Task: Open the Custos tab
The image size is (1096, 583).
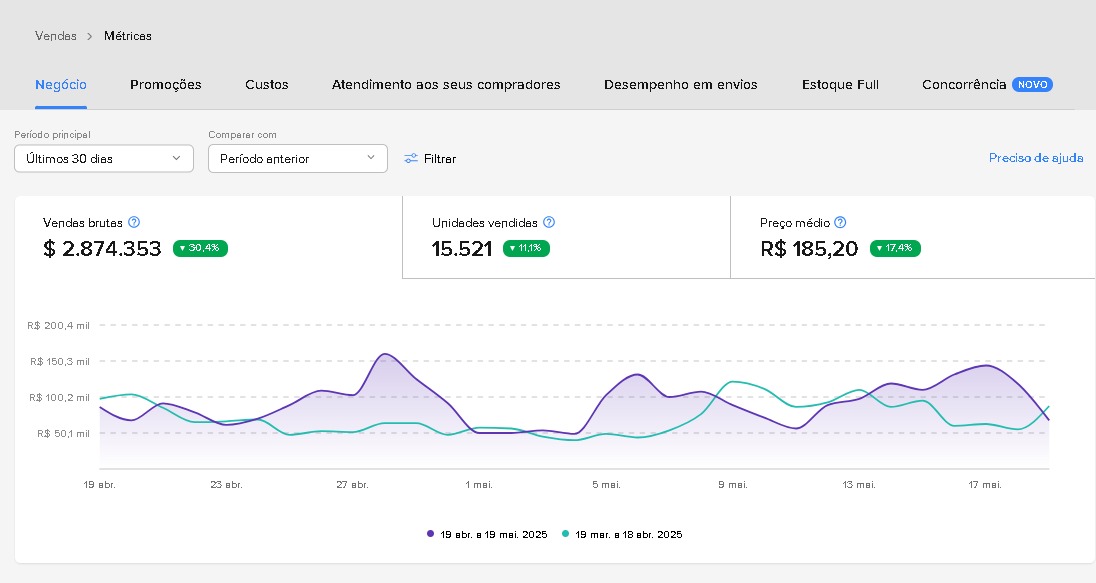Action: coord(267,85)
